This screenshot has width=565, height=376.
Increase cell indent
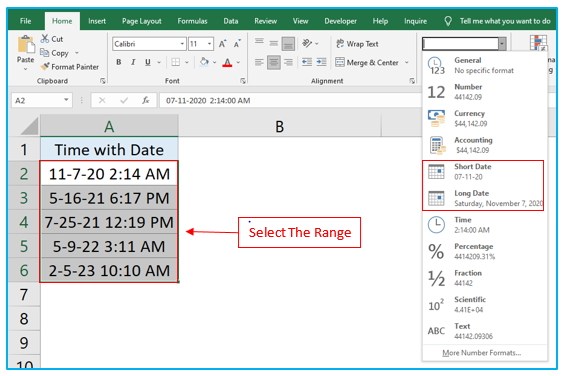(321, 62)
